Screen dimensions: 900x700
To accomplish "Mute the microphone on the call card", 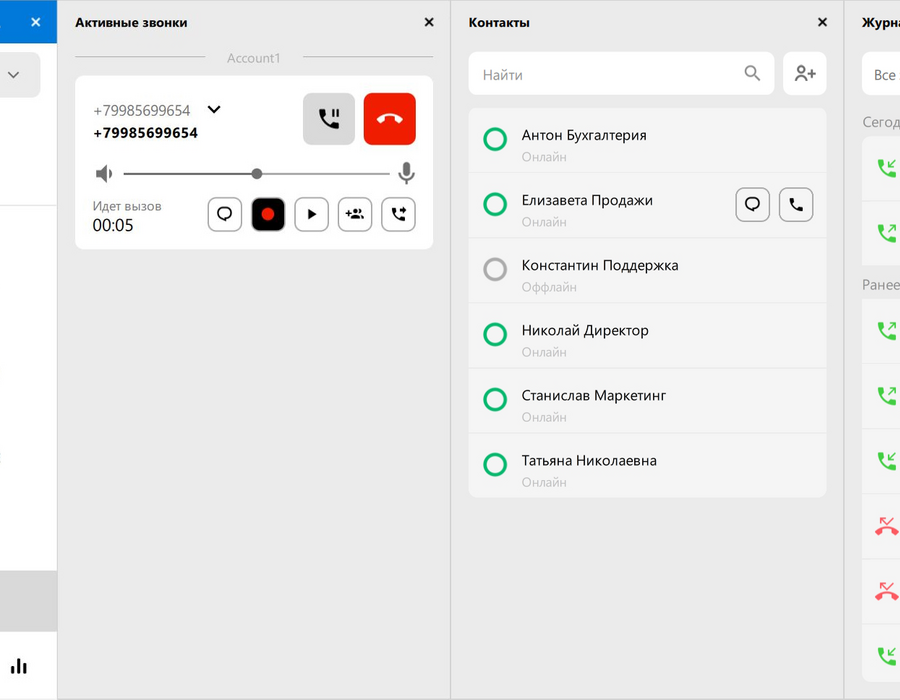I will (406, 173).
